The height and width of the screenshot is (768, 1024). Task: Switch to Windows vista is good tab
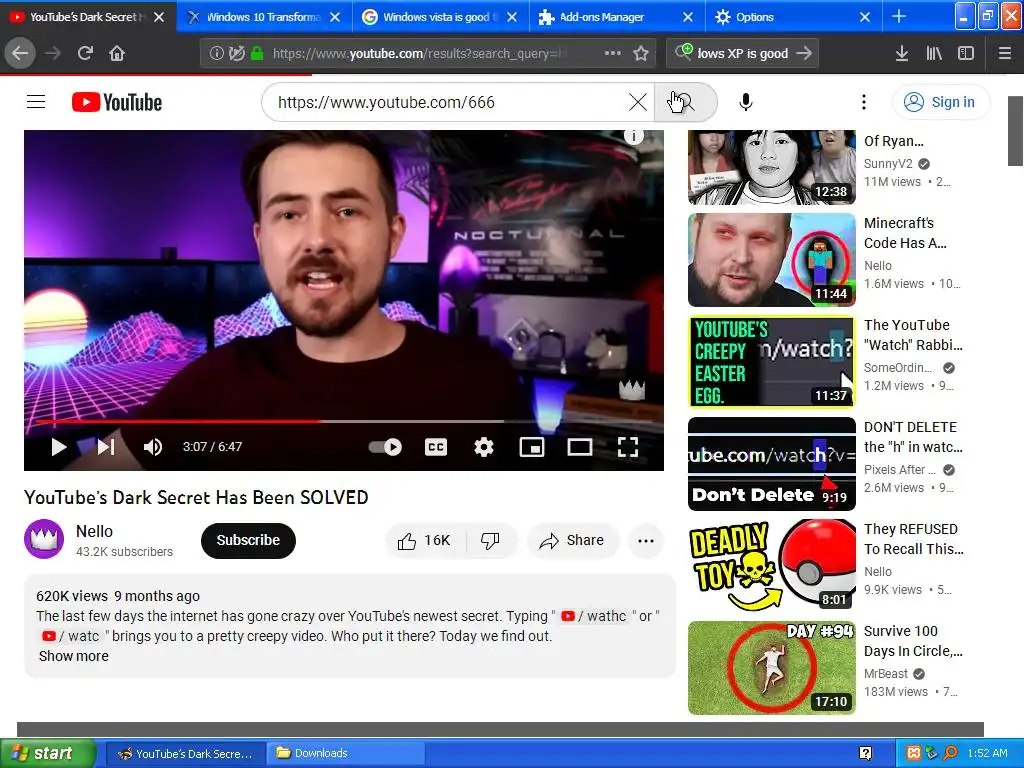pos(440,17)
